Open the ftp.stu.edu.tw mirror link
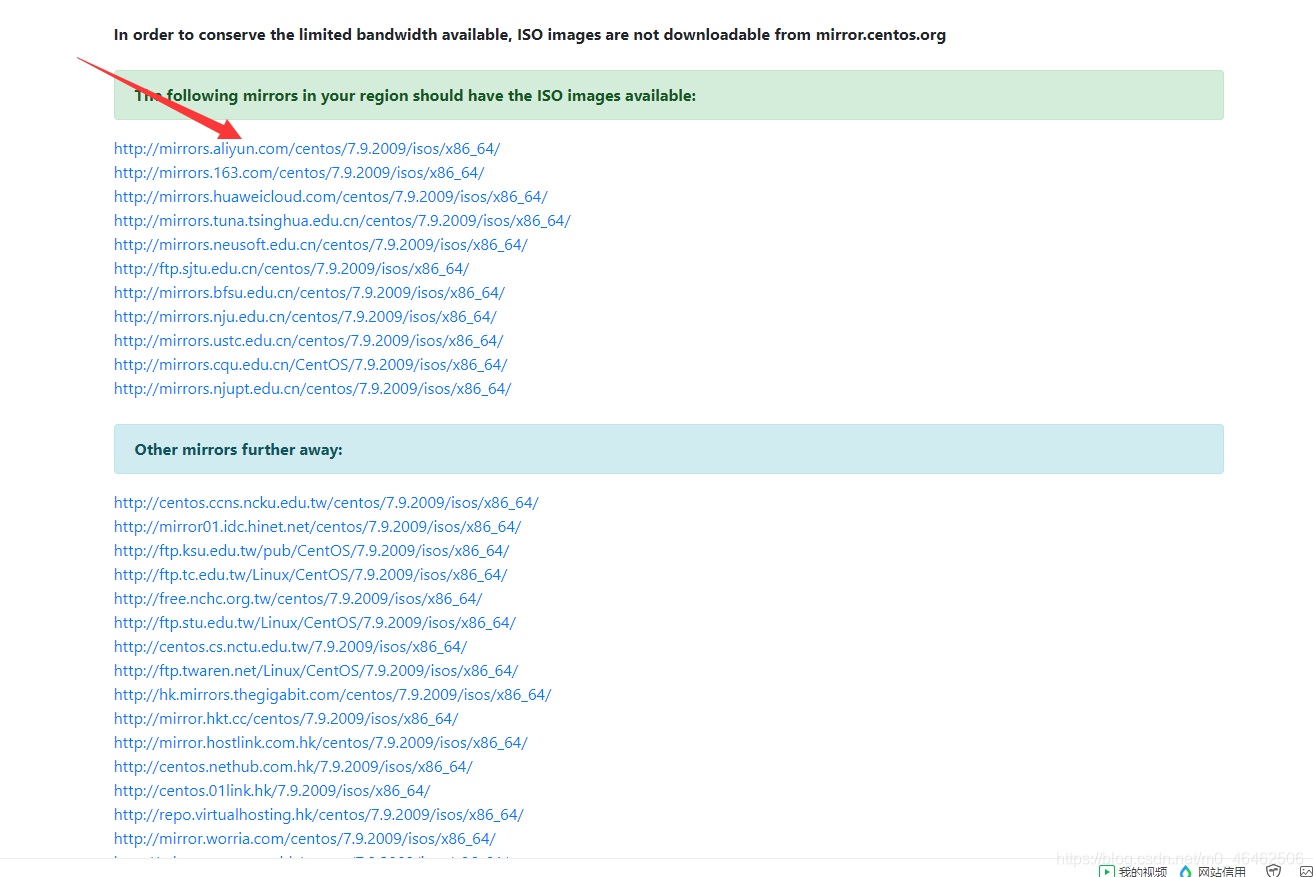This screenshot has height=877, width=1313. [x=315, y=623]
